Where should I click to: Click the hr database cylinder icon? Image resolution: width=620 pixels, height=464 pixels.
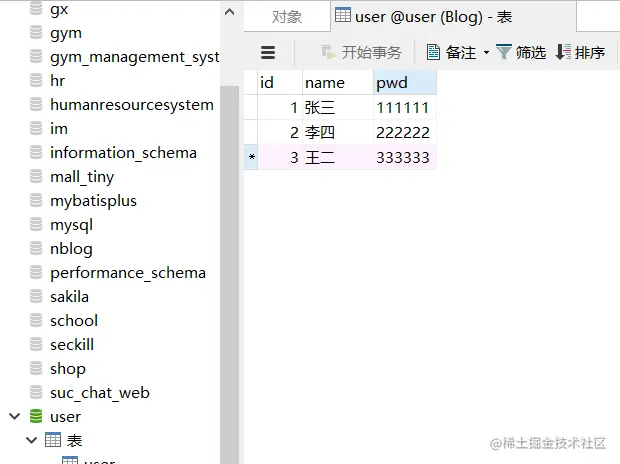coord(36,80)
